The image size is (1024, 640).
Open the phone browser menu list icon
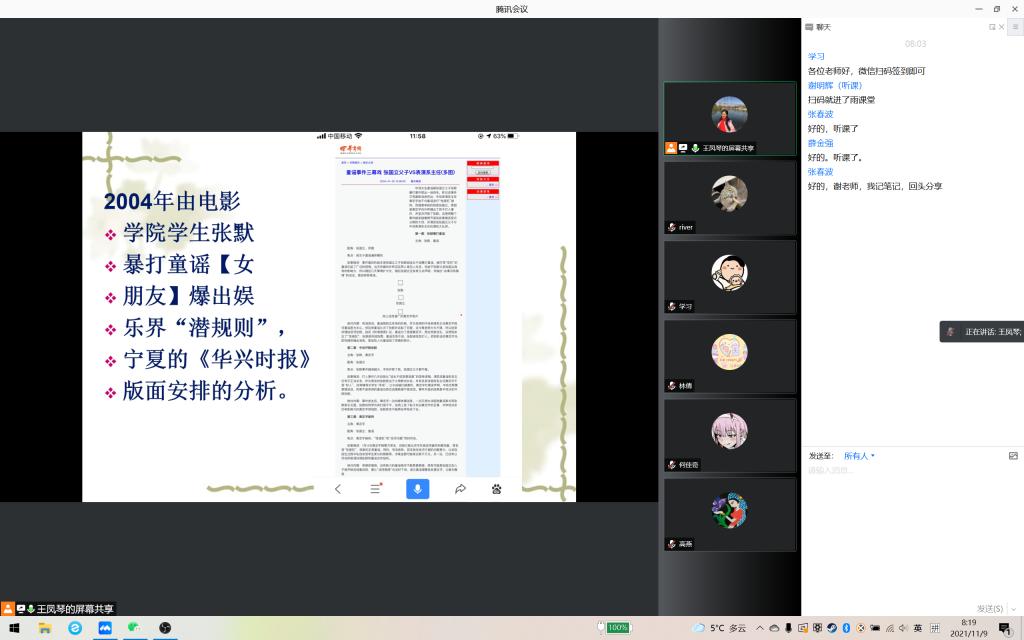376,489
